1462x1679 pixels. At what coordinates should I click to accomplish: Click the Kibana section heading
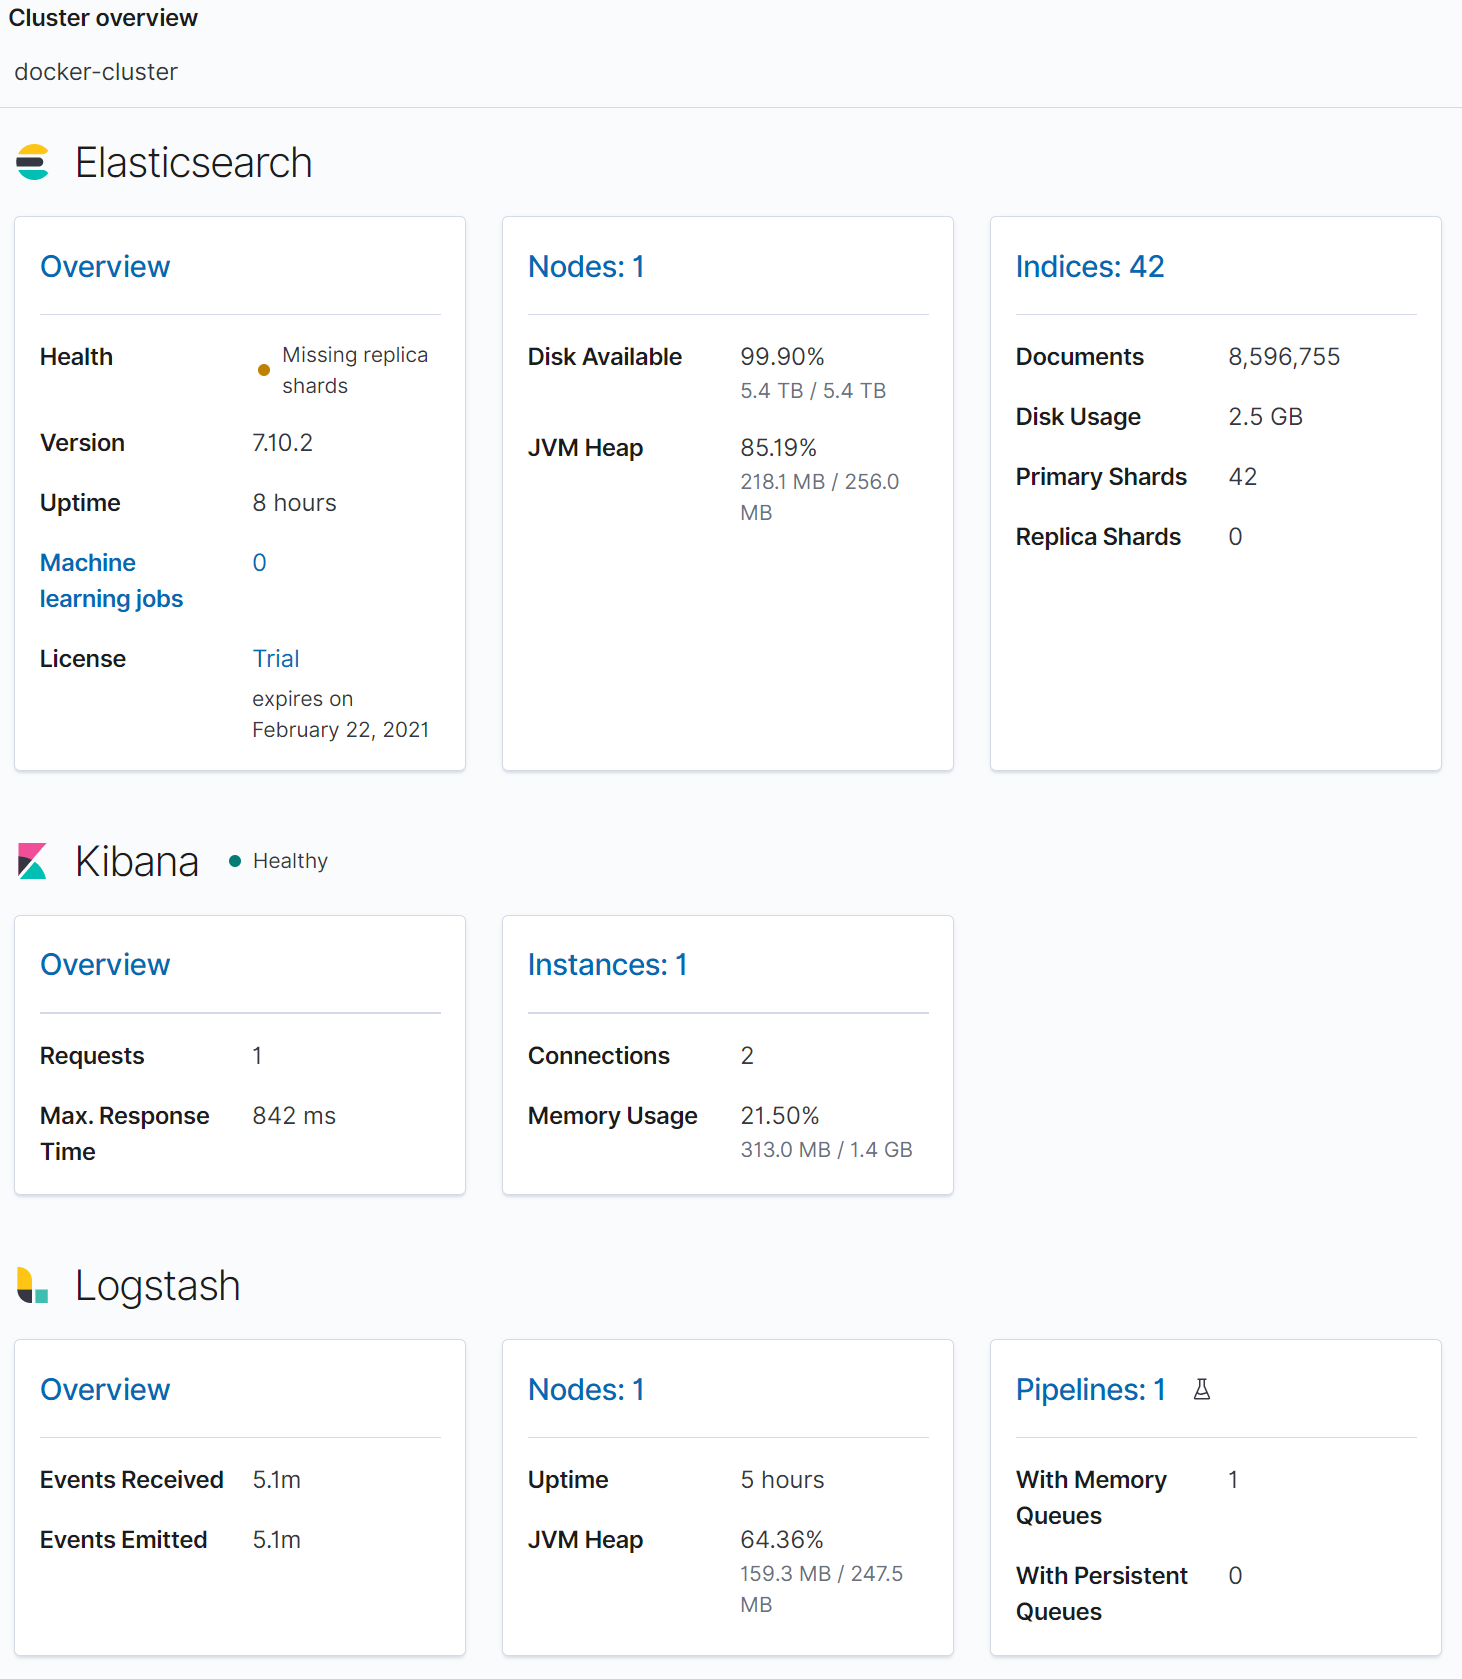point(137,861)
